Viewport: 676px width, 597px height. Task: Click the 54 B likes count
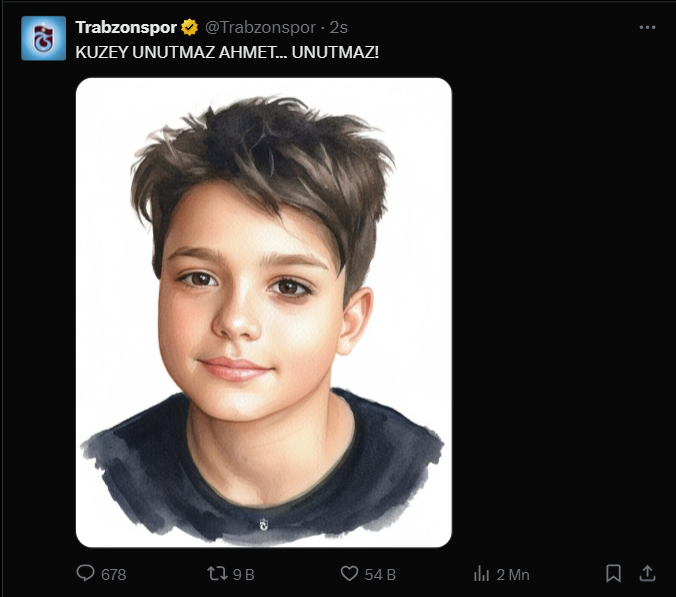[380, 574]
